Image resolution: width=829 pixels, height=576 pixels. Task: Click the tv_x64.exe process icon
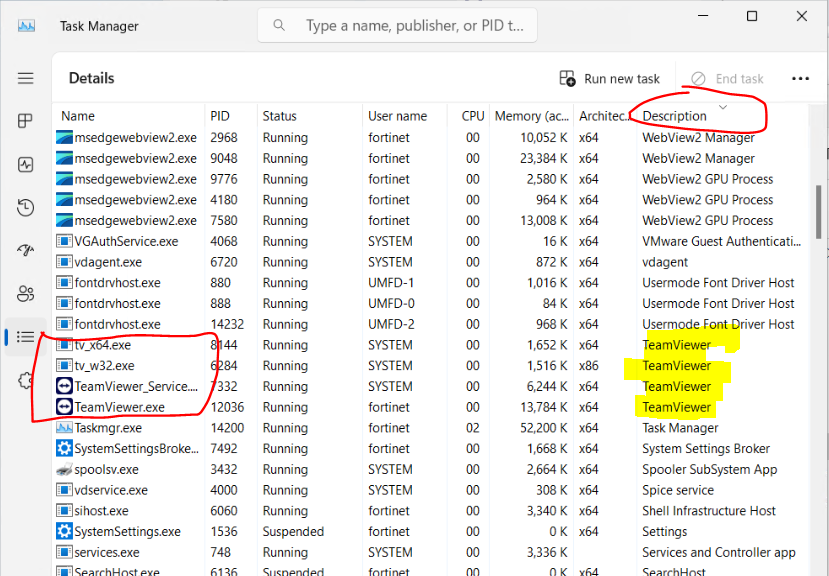[x=64, y=345]
